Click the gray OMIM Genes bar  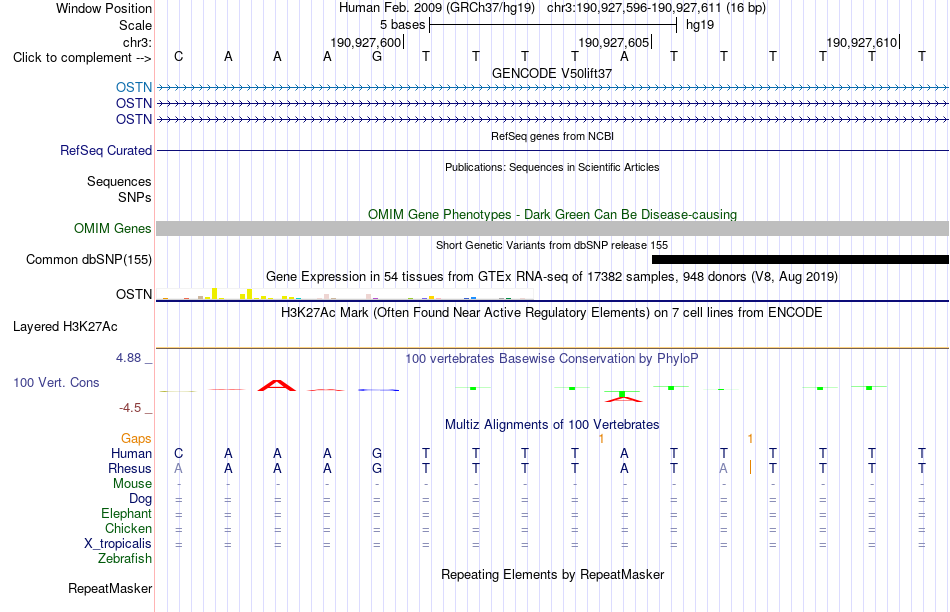[552, 228]
